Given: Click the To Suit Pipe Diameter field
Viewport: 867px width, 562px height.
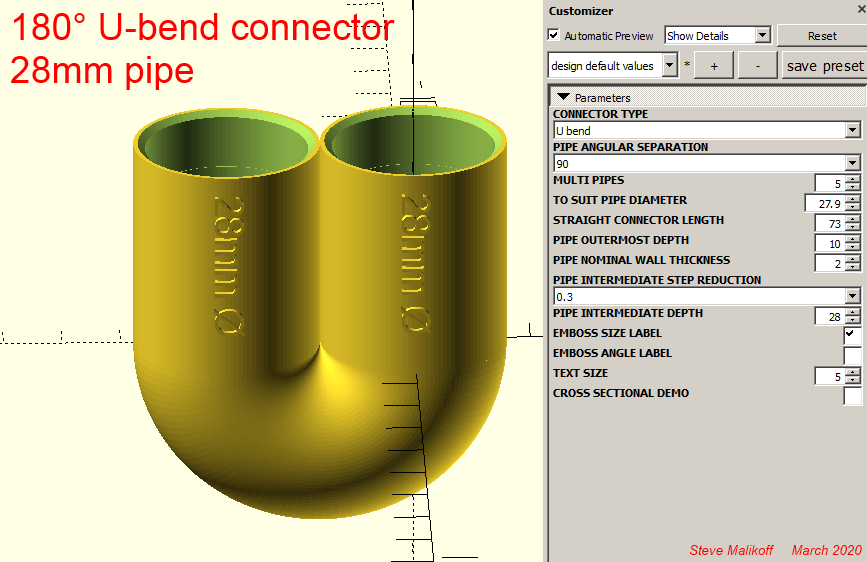Looking at the screenshot, I should pyautogui.click(x=824, y=203).
